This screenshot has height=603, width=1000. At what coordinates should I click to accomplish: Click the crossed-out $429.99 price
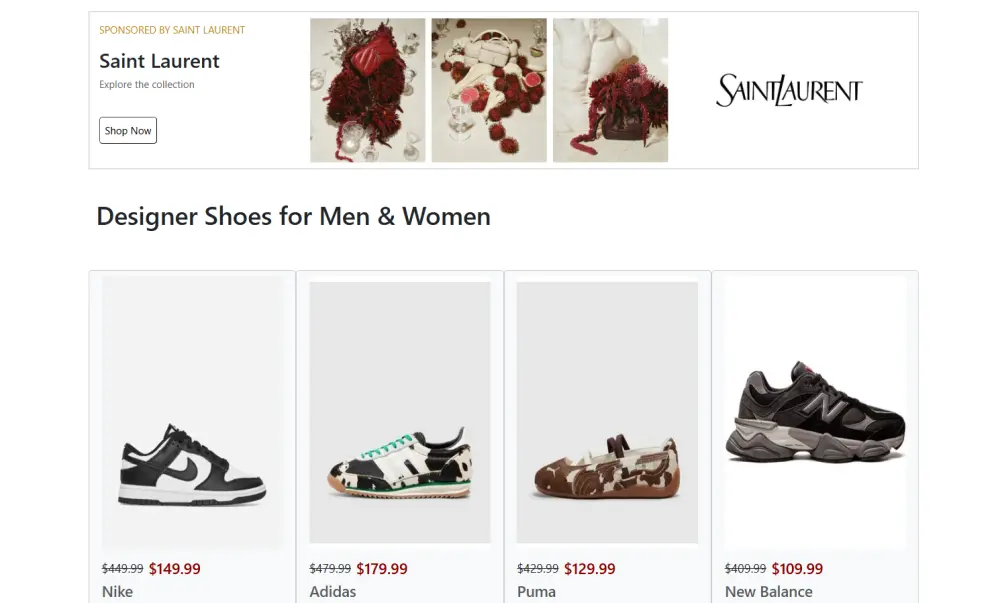pos(538,569)
